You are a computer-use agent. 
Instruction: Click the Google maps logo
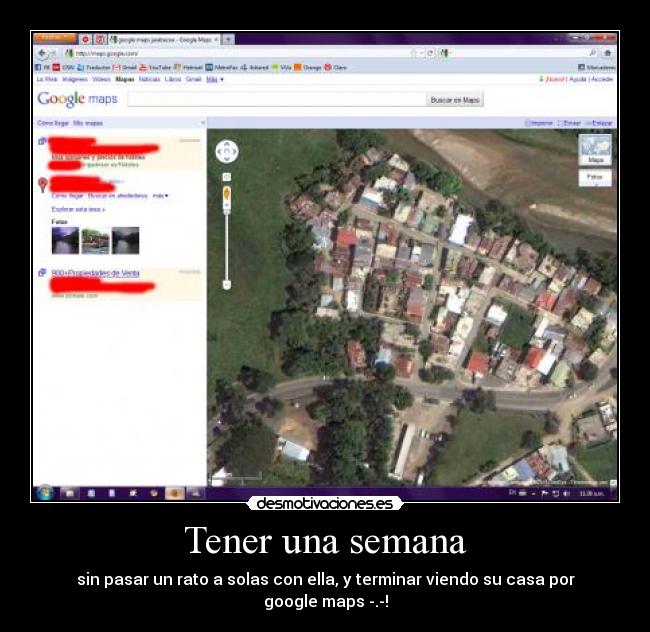pyautogui.click(x=77, y=99)
